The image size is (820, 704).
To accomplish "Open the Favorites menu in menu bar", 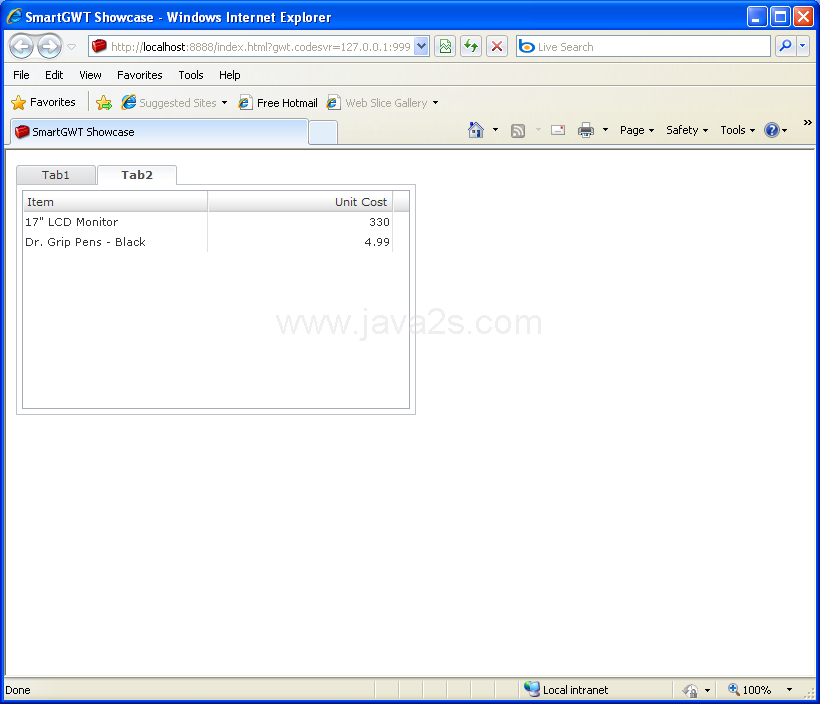I will coord(140,75).
